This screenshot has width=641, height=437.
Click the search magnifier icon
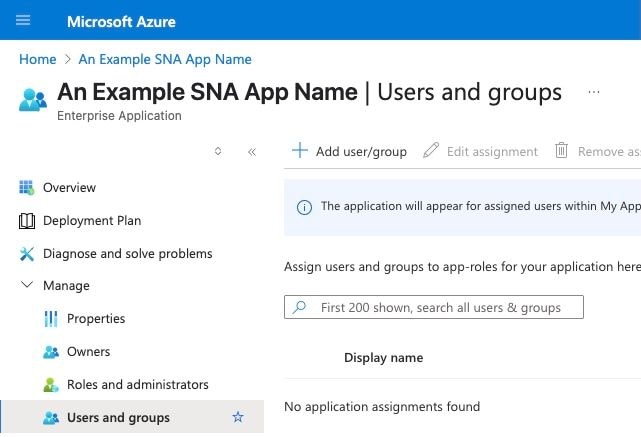(299, 307)
